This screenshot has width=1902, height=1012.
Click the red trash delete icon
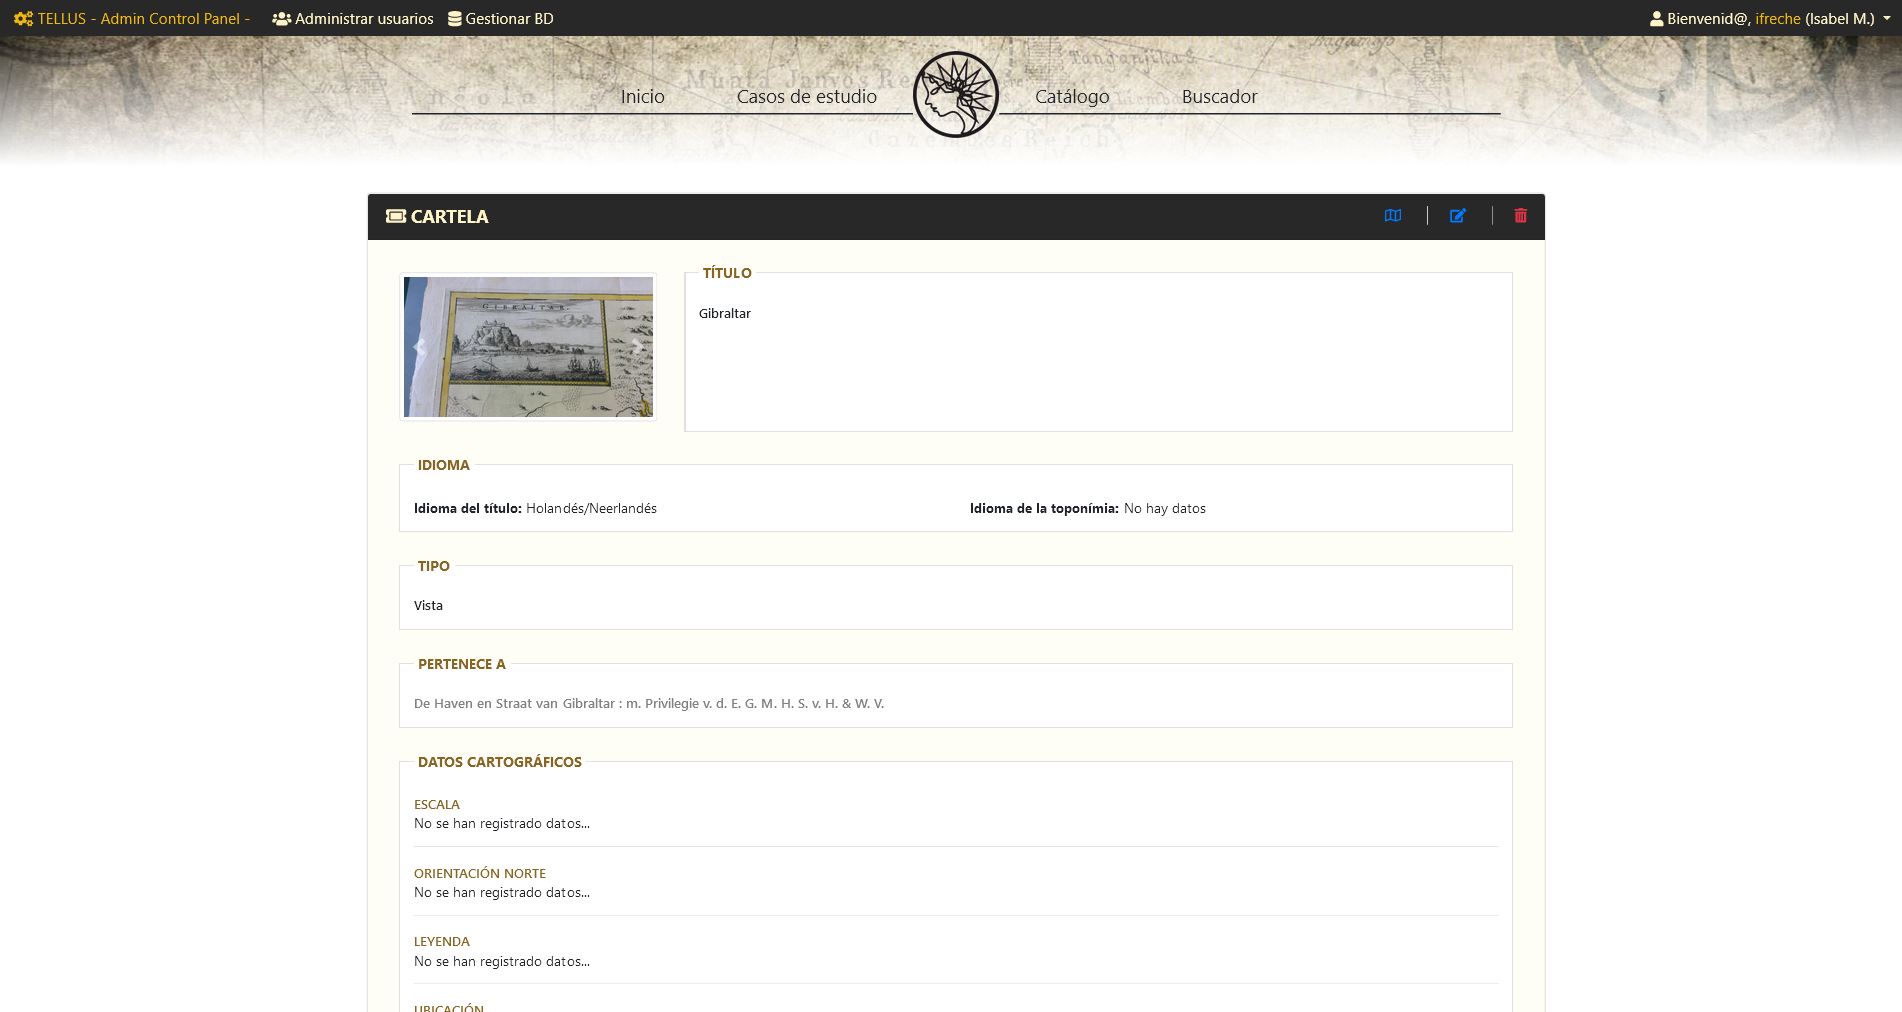click(1520, 215)
